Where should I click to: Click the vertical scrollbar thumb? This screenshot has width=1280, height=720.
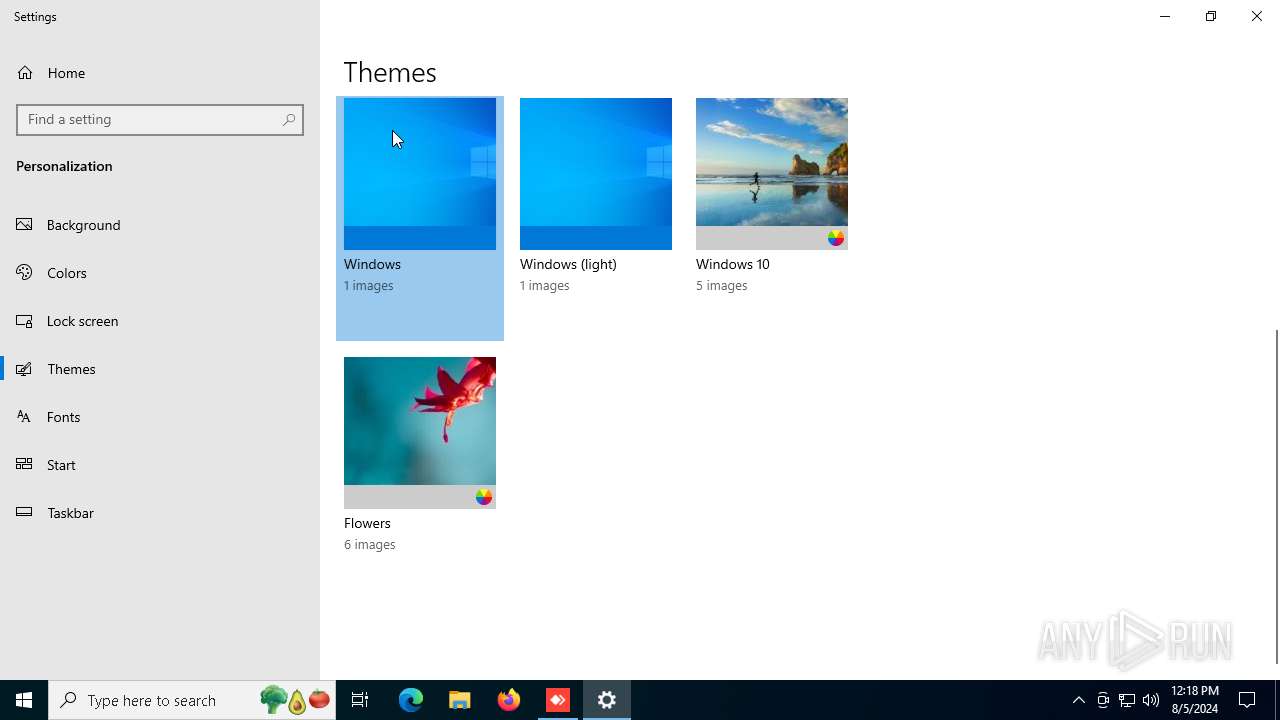coord(1276,496)
